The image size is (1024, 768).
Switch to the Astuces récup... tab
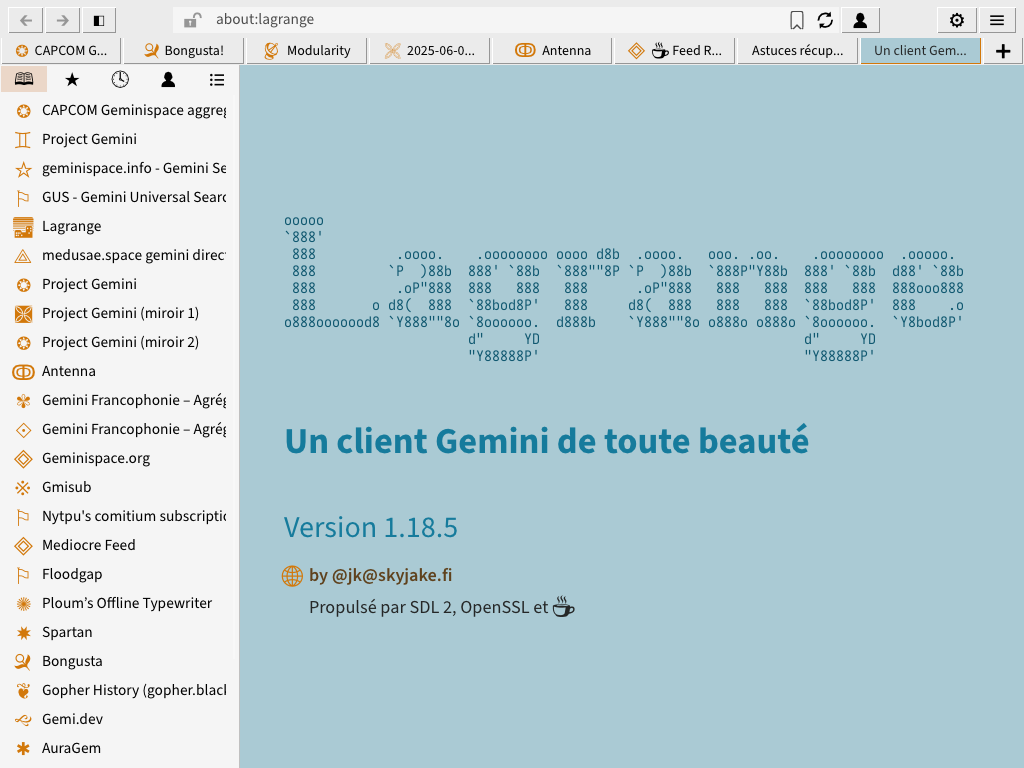click(797, 50)
